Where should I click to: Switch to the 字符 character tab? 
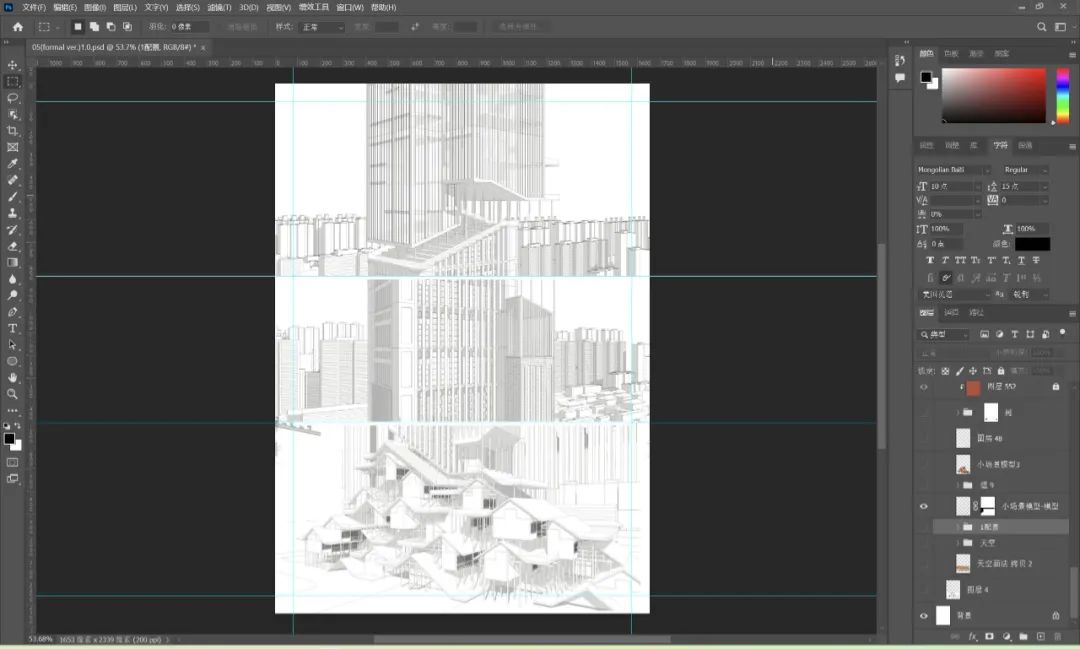click(1000, 145)
